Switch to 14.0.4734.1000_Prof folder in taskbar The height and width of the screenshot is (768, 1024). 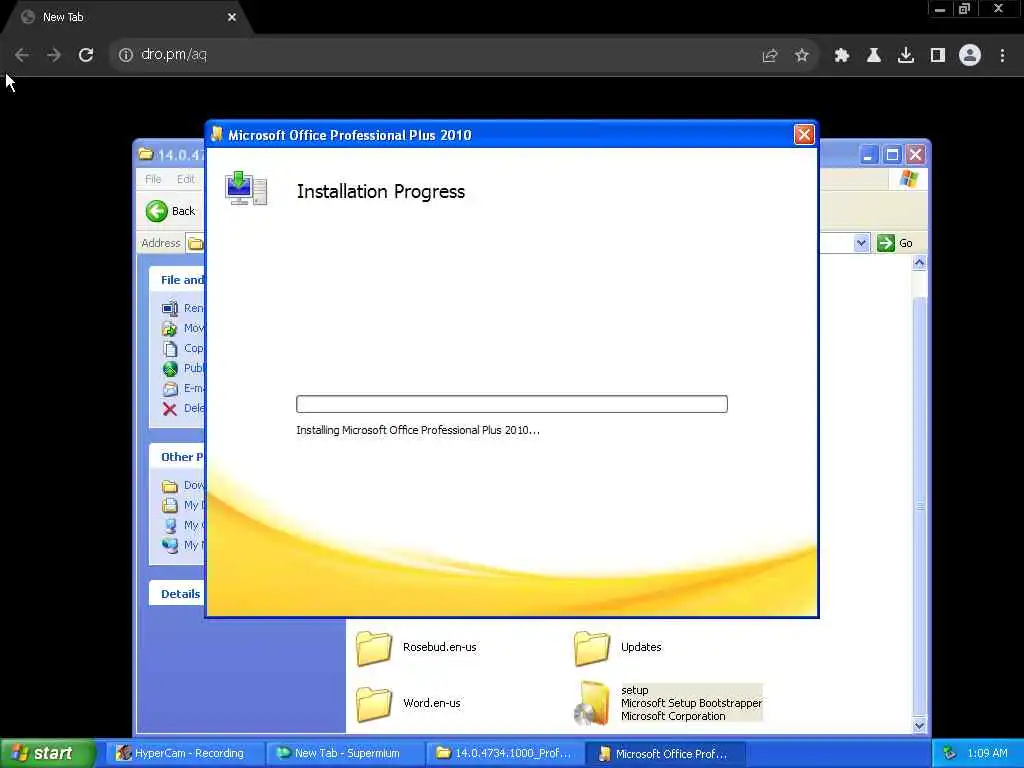tap(504, 753)
